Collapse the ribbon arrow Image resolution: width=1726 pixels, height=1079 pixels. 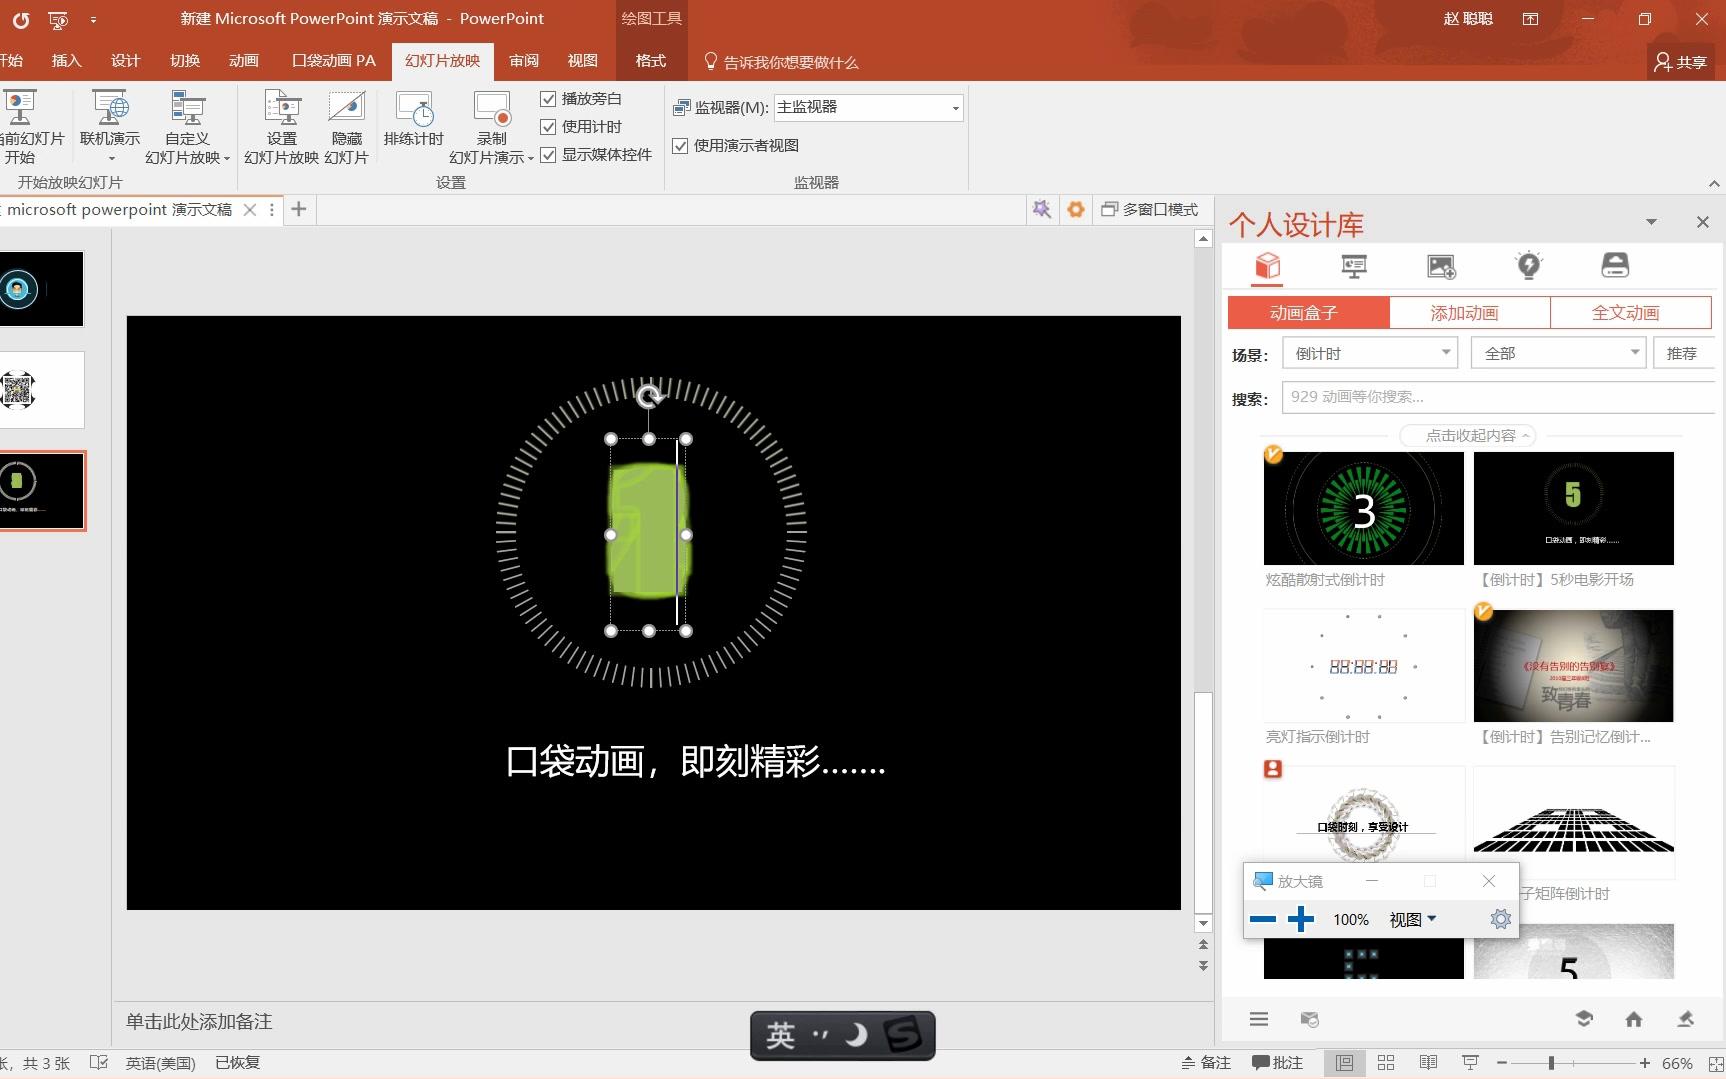point(1714,184)
